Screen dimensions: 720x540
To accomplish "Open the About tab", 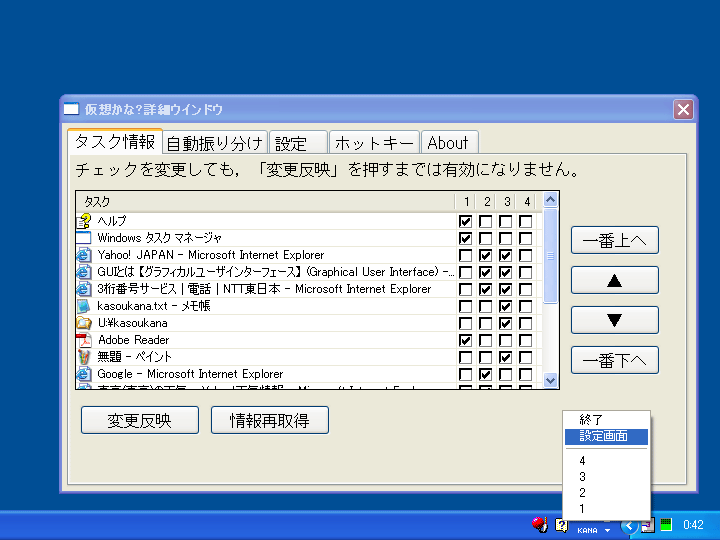I will click(x=449, y=143).
